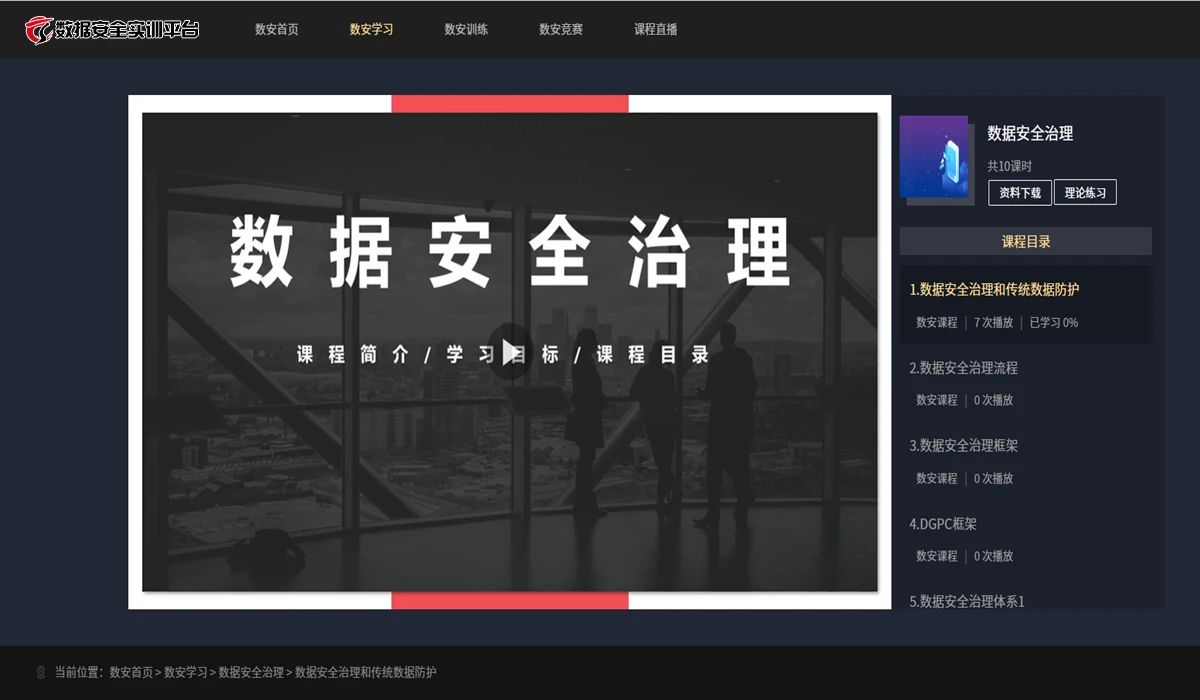Click the 数据安全治理 title beside the cover image
Viewport: 1200px width, 700px height.
click(x=1030, y=133)
